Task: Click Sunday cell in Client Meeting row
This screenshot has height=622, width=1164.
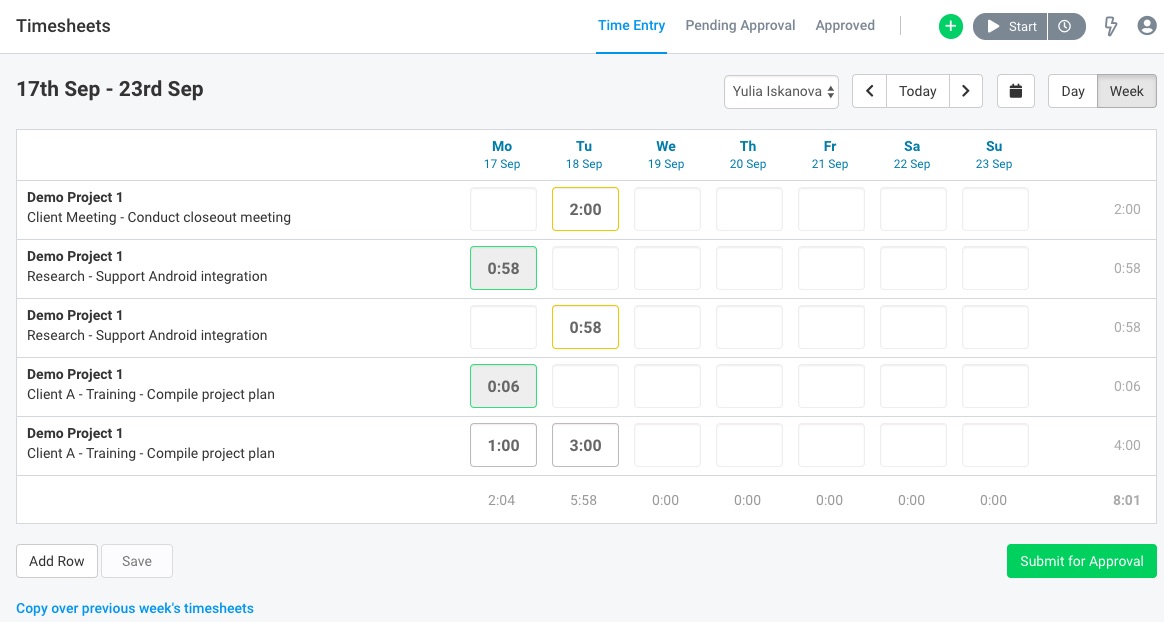Action: 995,209
